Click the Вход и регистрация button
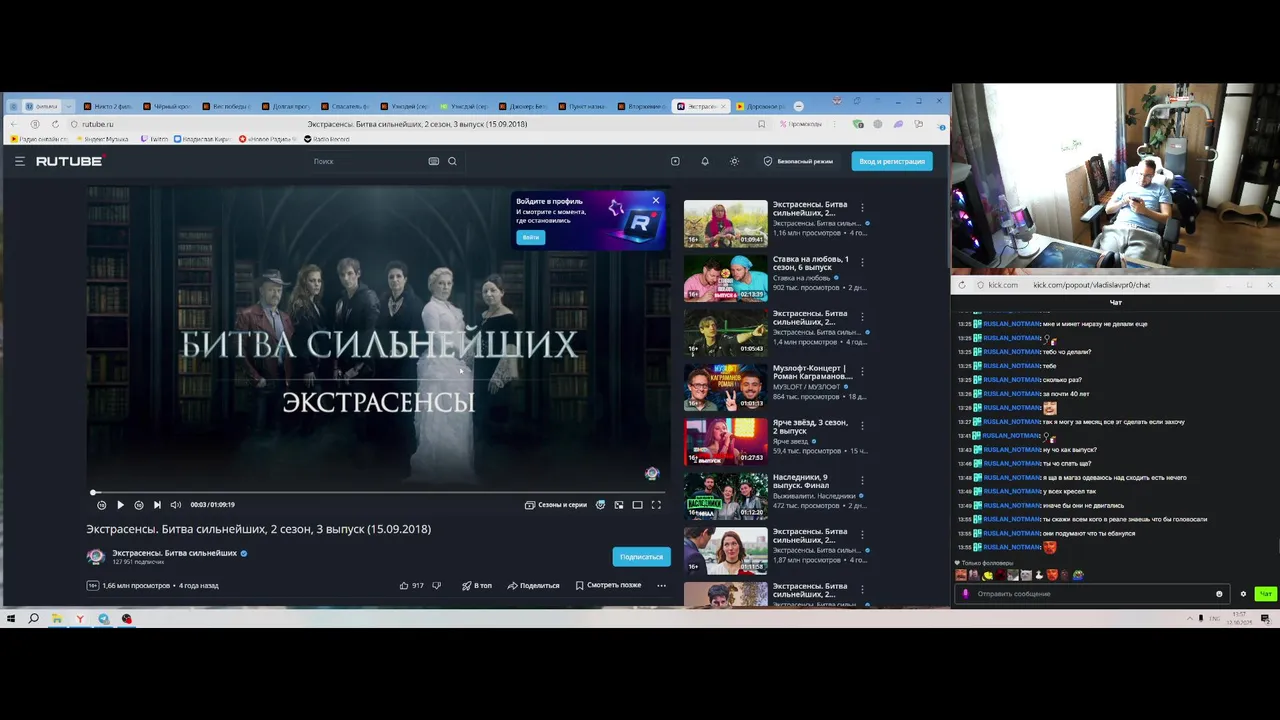The image size is (1280, 720). pyautogui.click(x=891, y=161)
